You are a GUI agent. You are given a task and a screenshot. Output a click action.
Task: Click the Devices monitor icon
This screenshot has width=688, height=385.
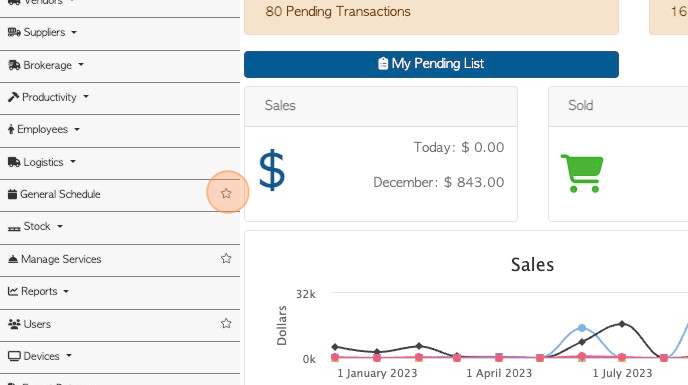pos(14,356)
